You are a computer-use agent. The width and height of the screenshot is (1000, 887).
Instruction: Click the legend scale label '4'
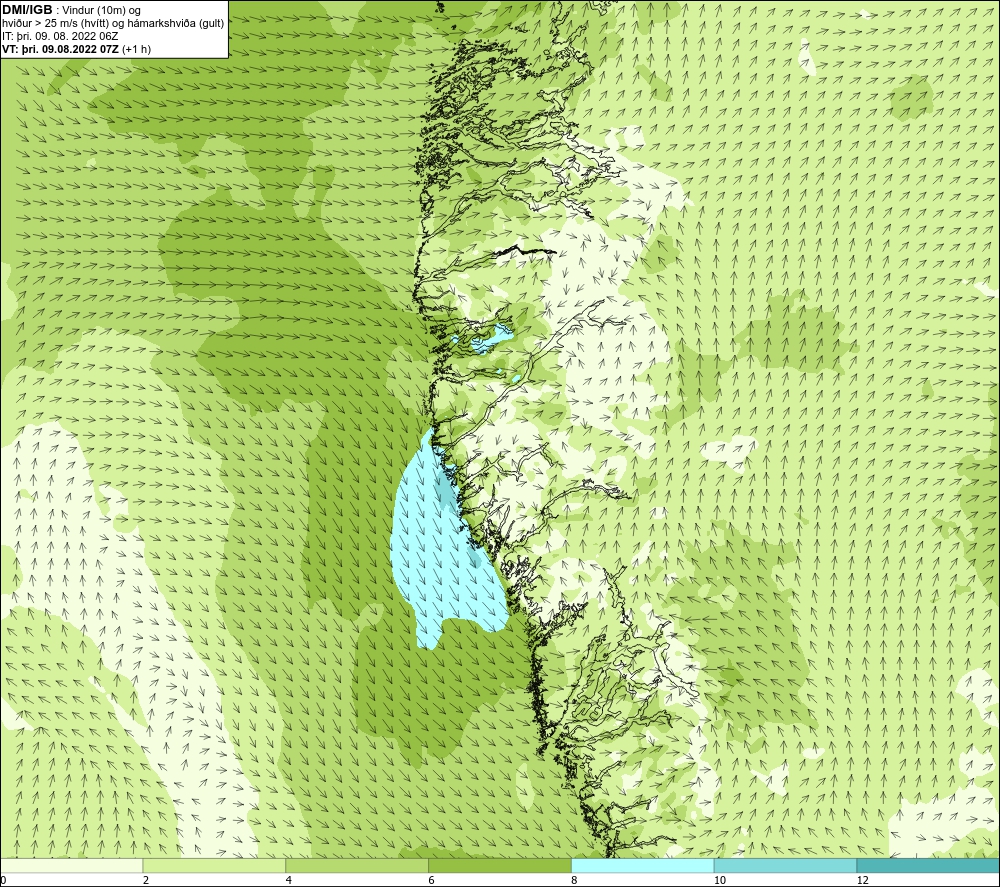289,881
